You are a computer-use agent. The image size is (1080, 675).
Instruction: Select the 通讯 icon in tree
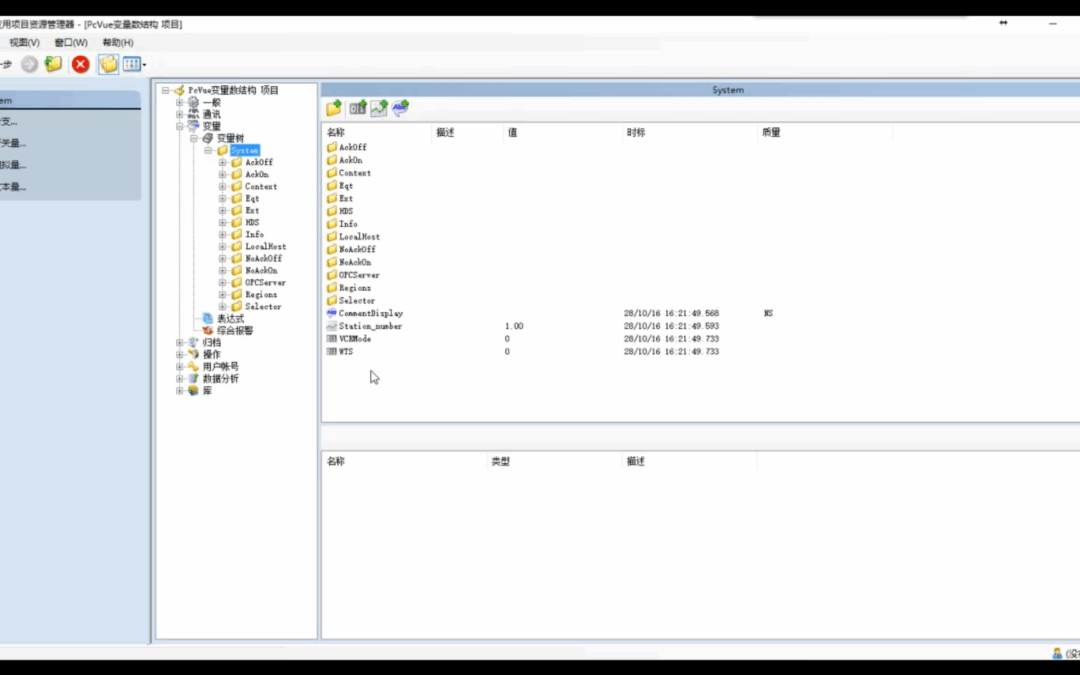tap(194, 114)
